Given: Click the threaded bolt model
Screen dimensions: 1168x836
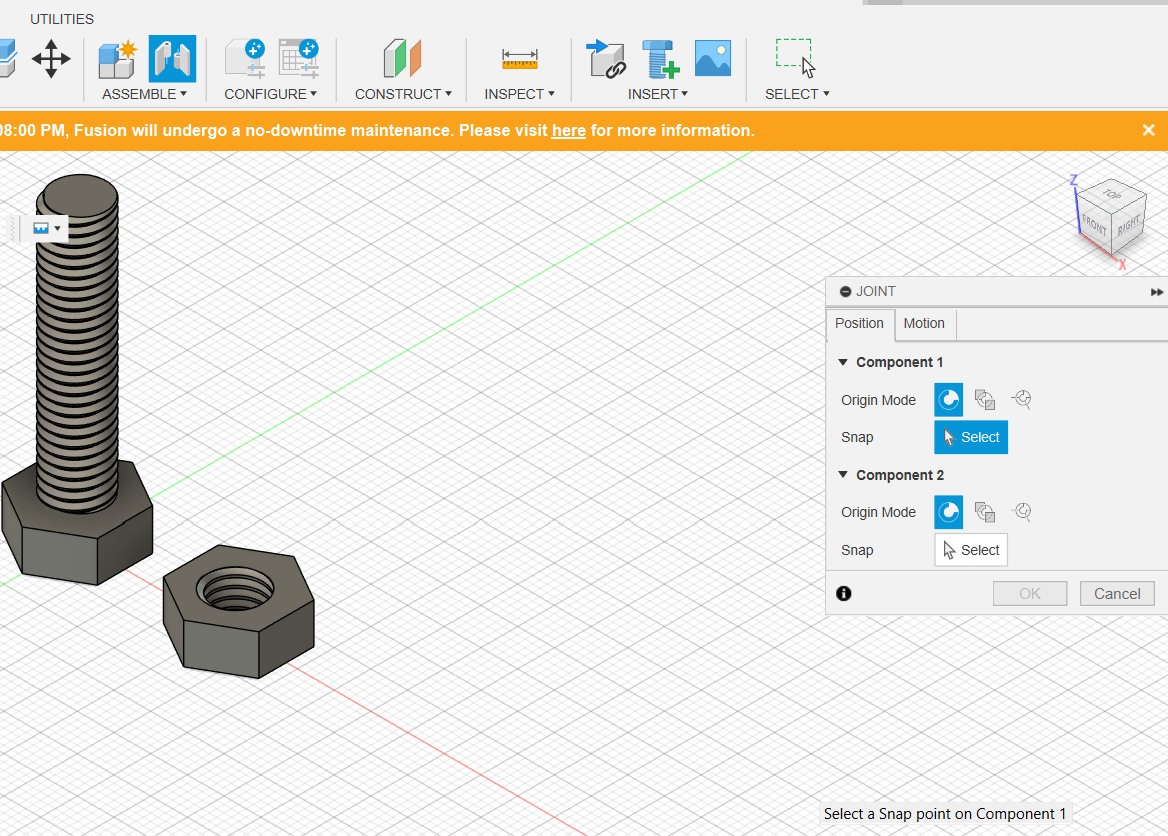Looking at the screenshot, I should point(77,379).
